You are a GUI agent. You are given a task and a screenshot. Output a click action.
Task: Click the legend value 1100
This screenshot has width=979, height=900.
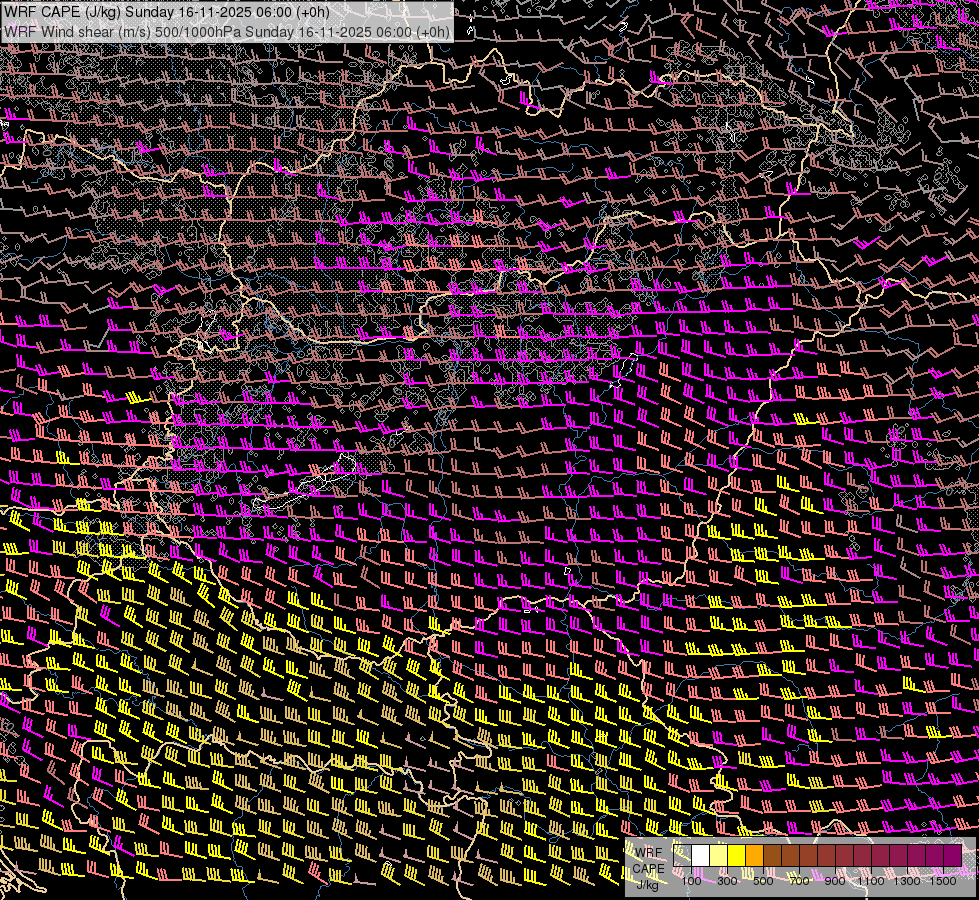870,881
